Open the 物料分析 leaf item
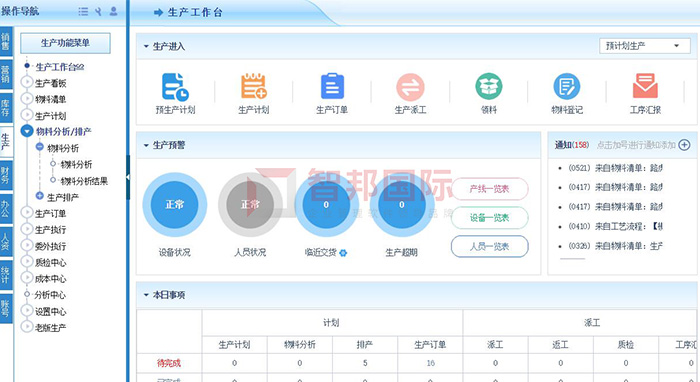Image resolution: width=700 pixels, height=382 pixels. point(76,165)
